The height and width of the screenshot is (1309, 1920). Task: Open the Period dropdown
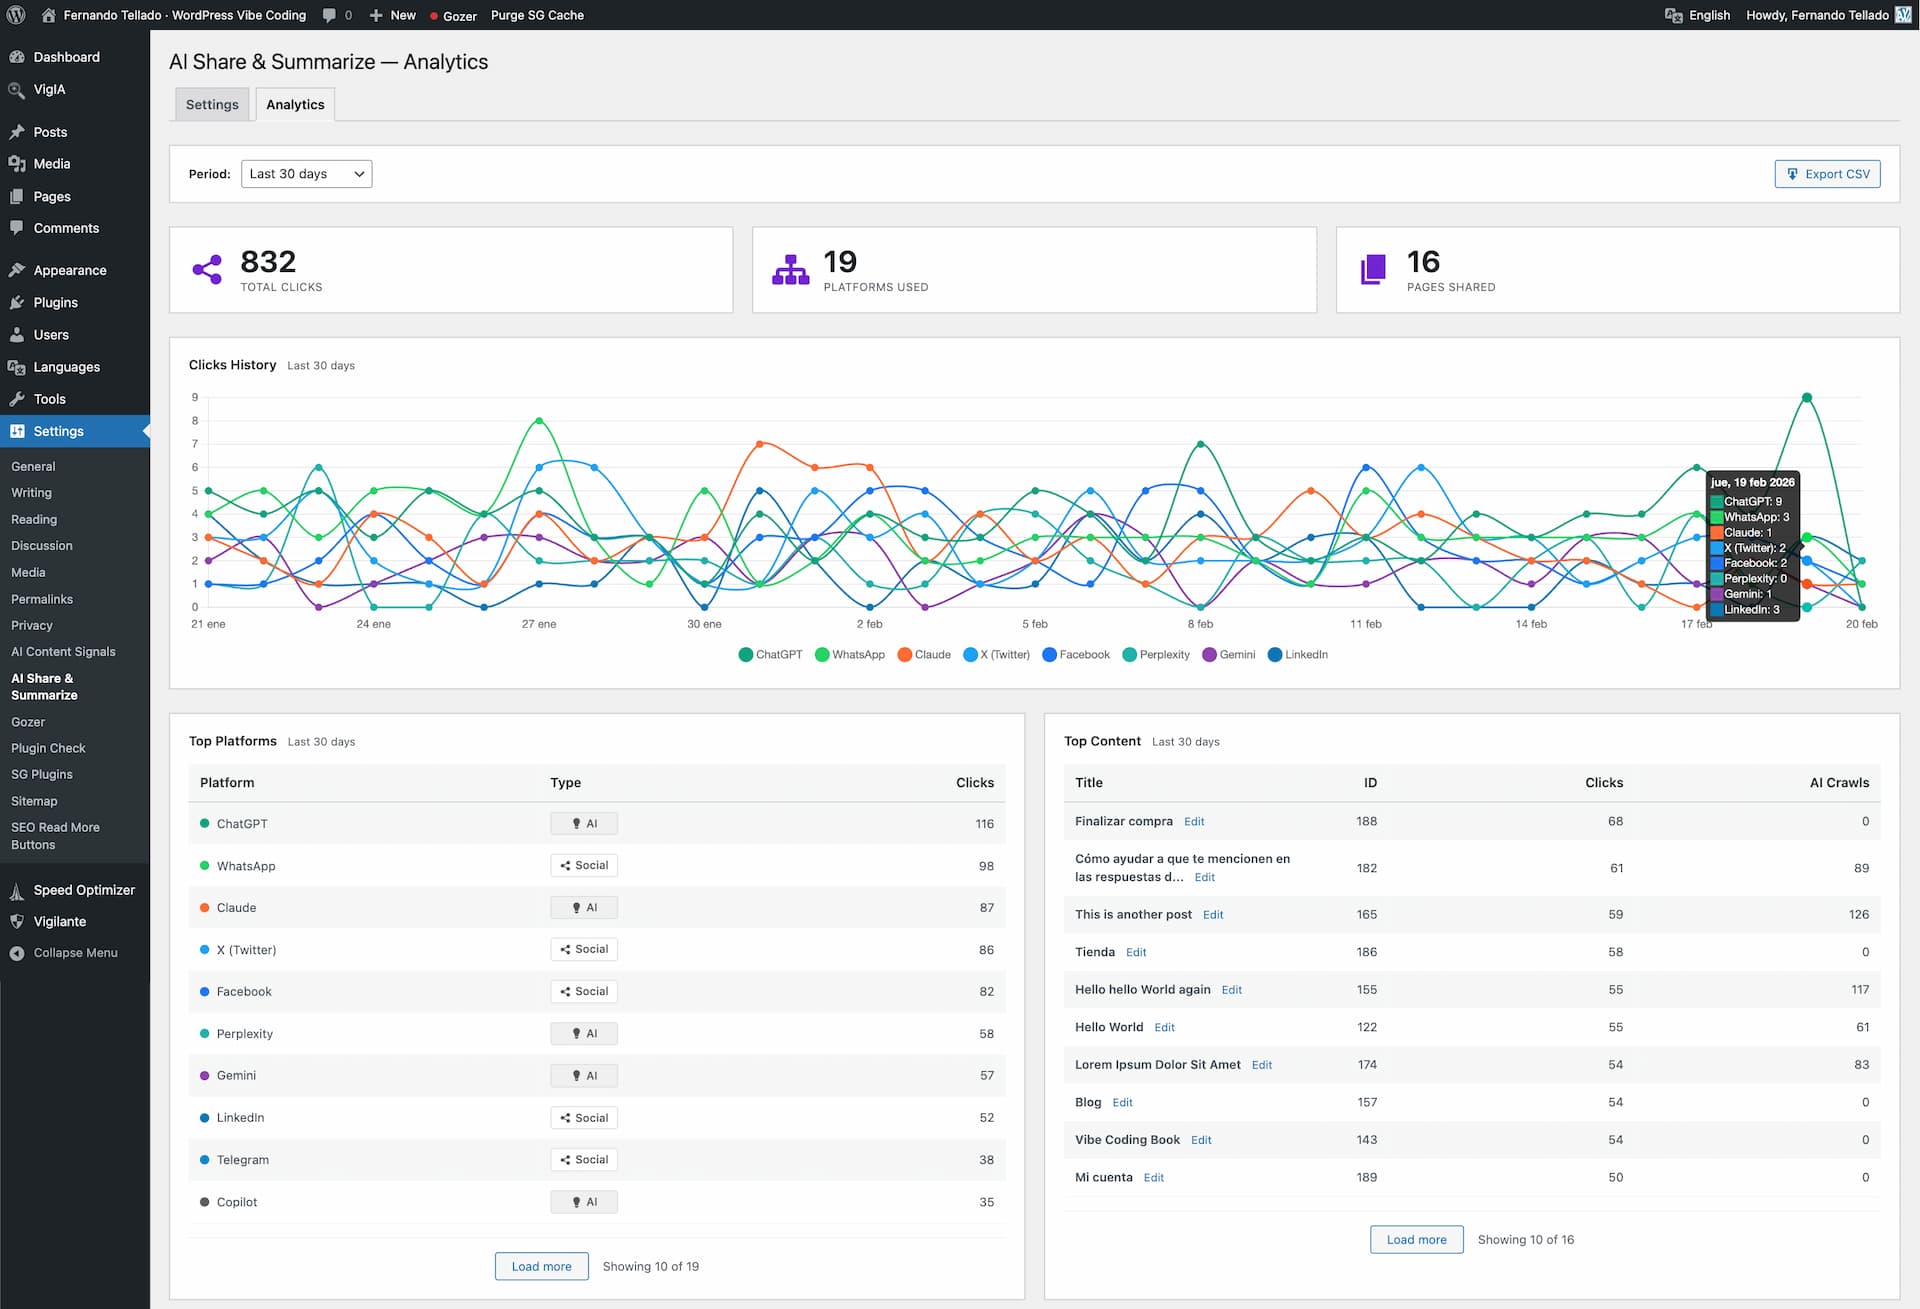(x=306, y=173)
